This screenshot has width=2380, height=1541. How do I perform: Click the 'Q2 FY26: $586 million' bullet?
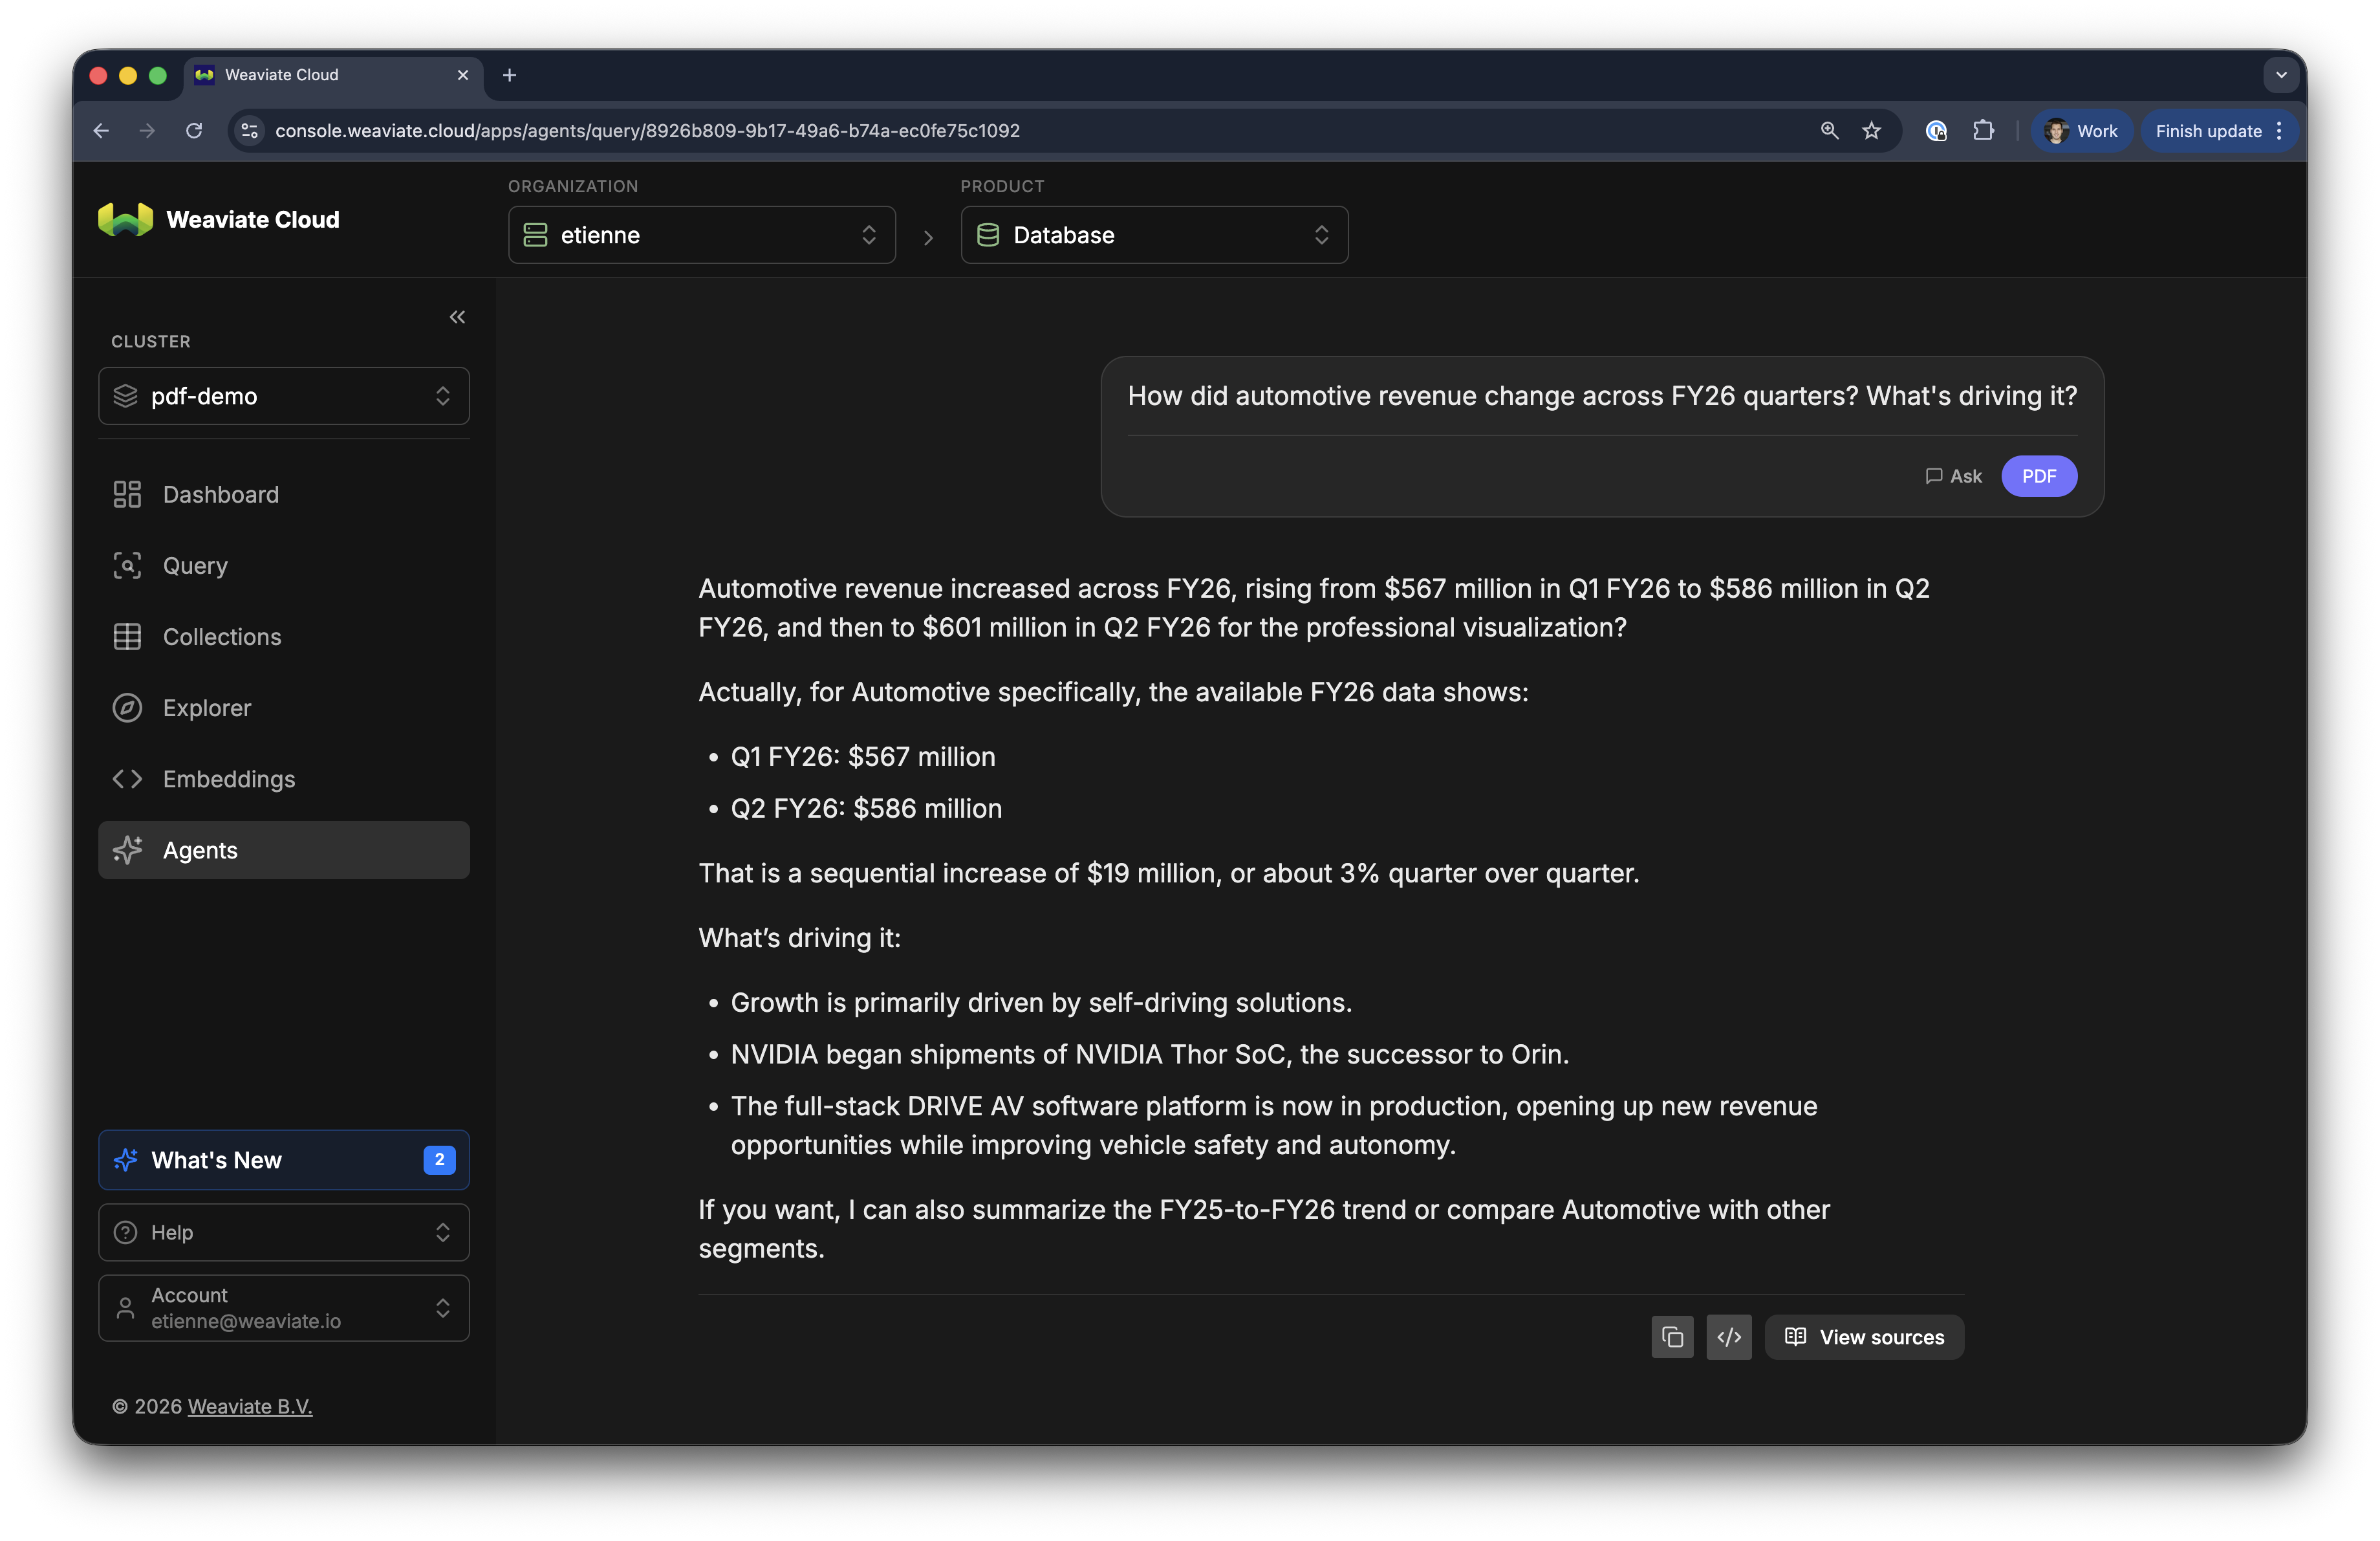[866, 808]
